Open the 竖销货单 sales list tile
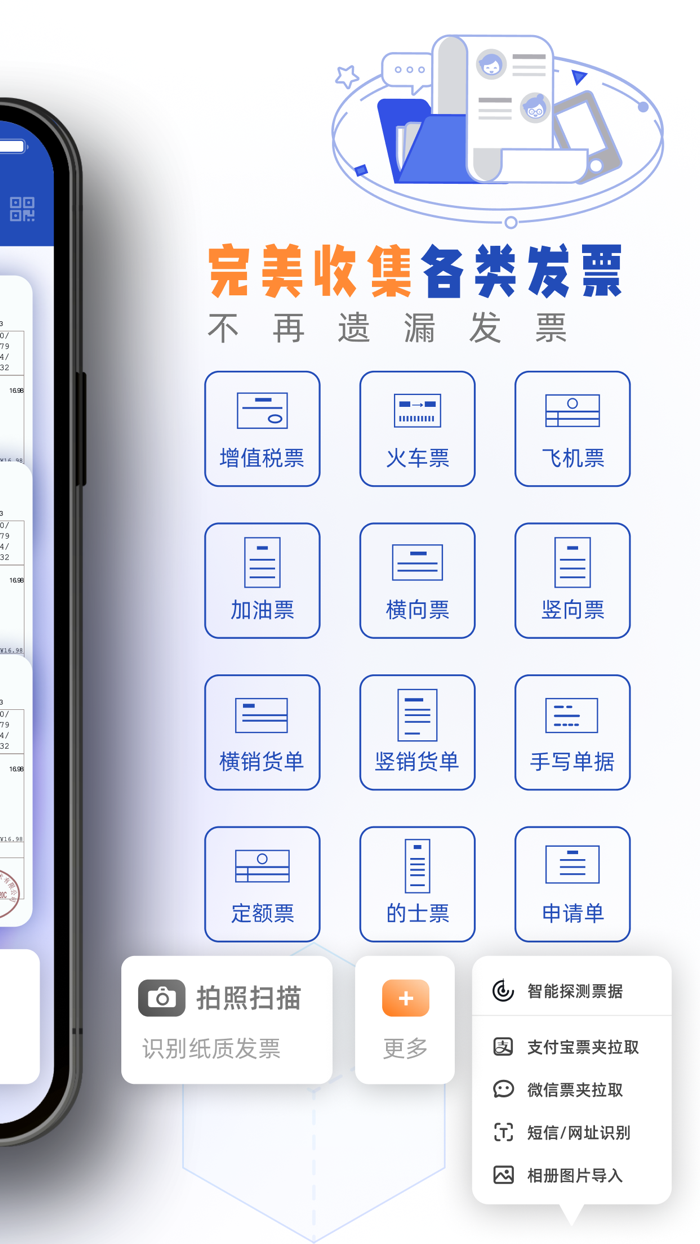The height and width of the screenshot is (1244, 700). (x=417, y=733)
